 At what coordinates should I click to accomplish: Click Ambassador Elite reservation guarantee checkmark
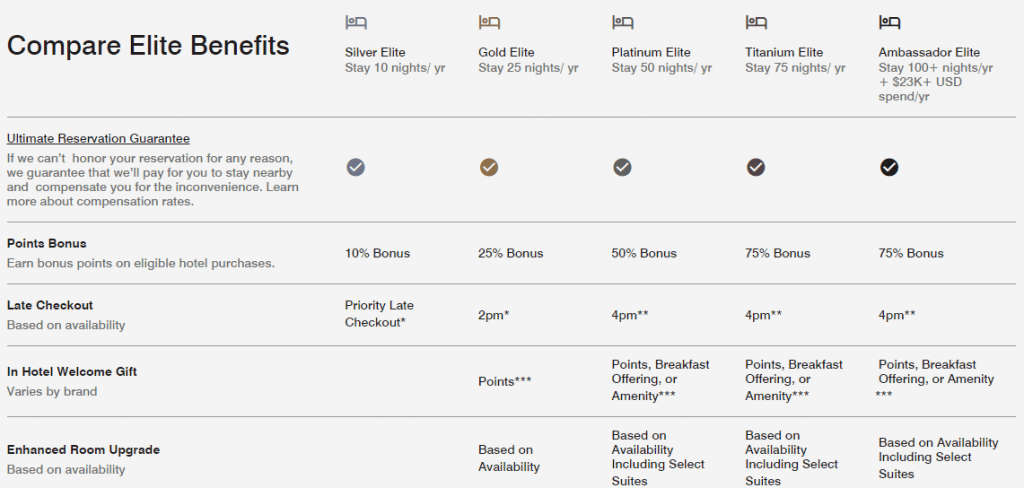pos(889,167)
